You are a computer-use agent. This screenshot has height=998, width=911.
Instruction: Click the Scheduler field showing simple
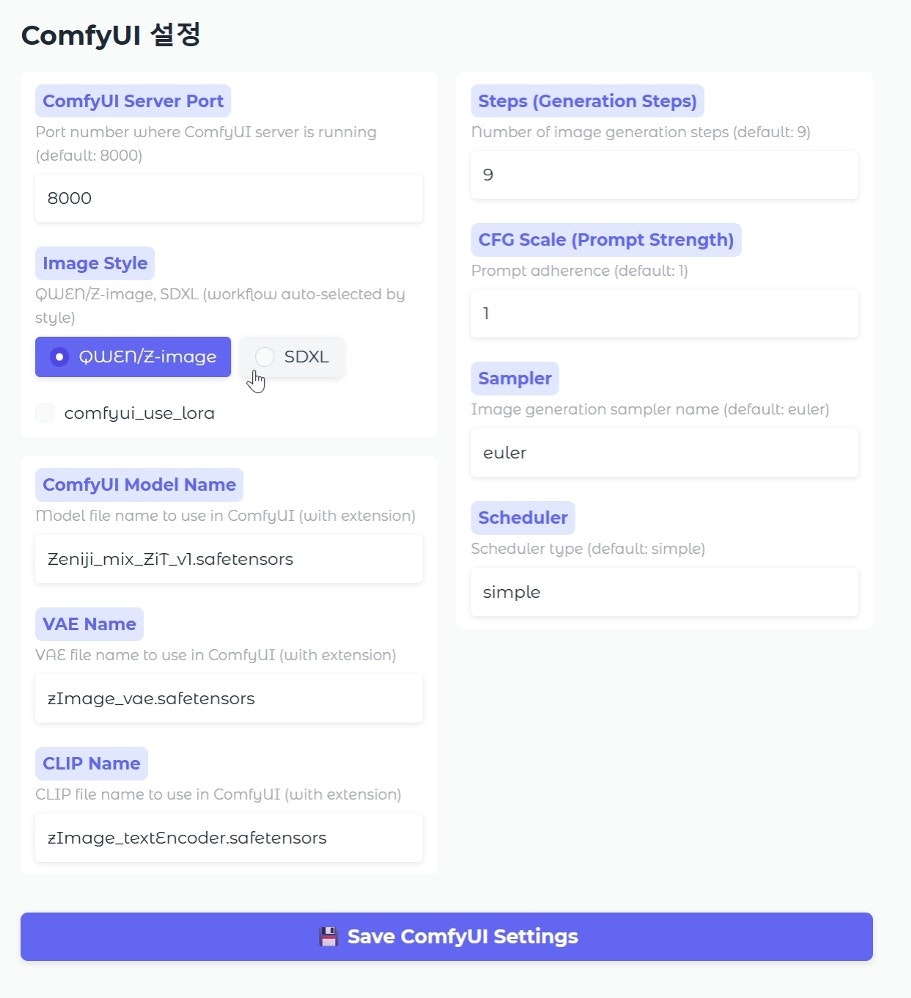tap(664, 592)
